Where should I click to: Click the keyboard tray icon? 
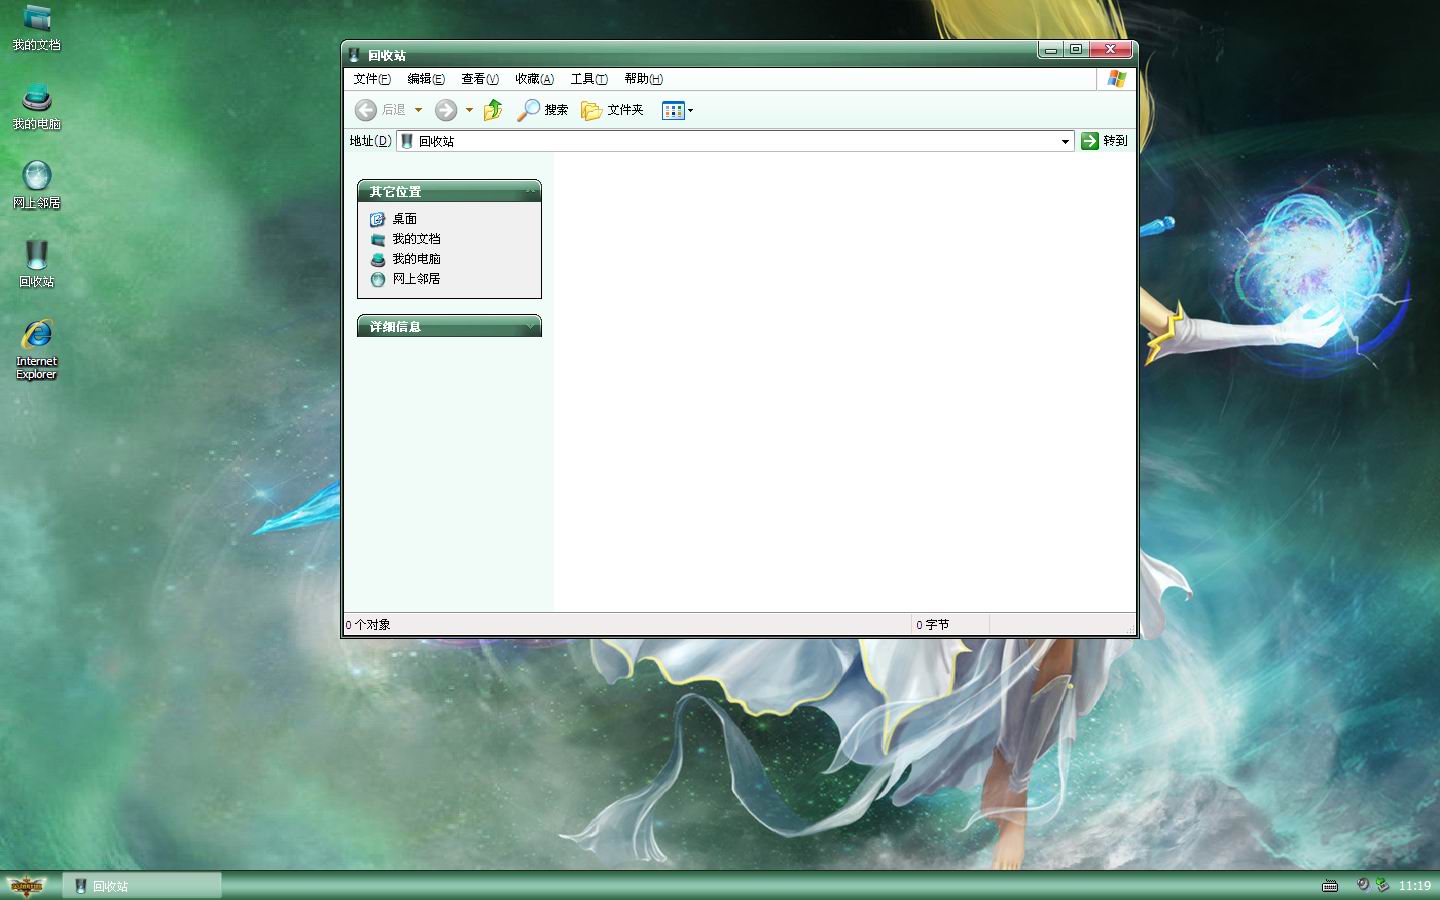[1330, 885]
